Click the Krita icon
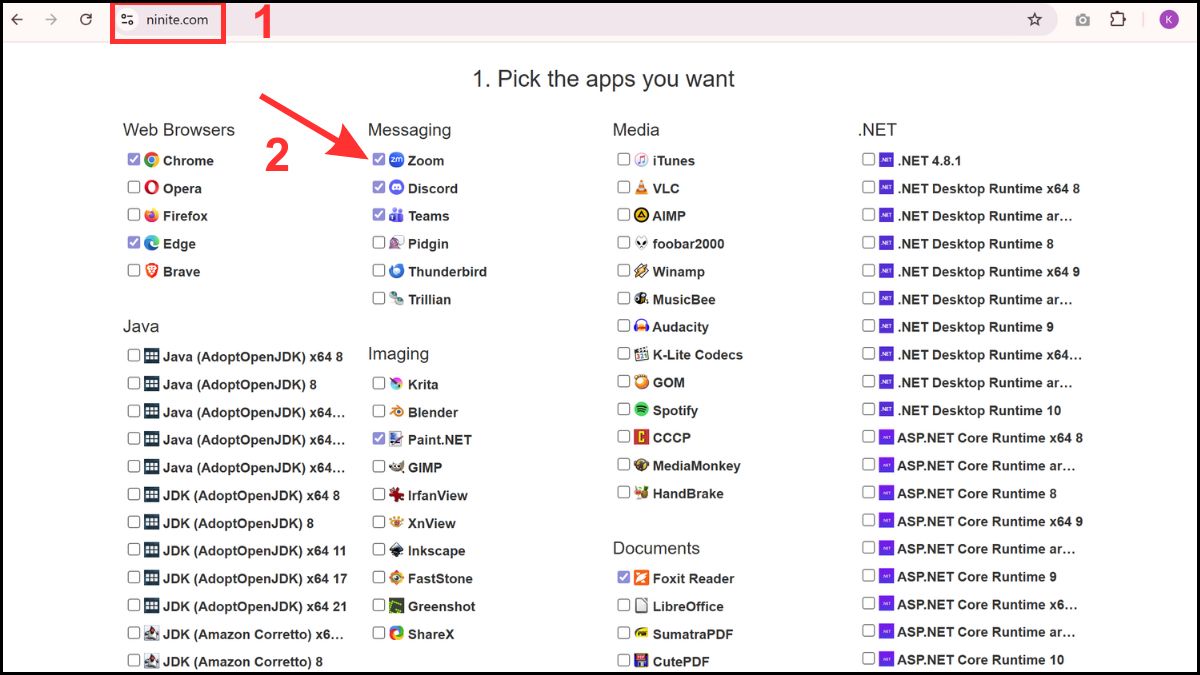 click(x=397, y=384)
